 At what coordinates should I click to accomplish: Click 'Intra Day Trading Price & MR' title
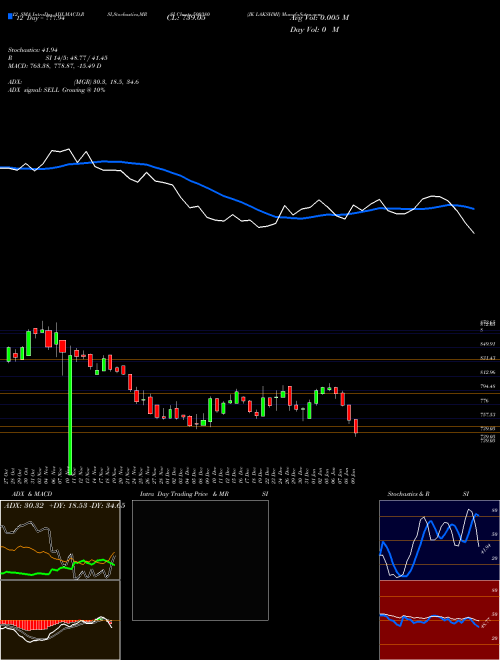184,494
